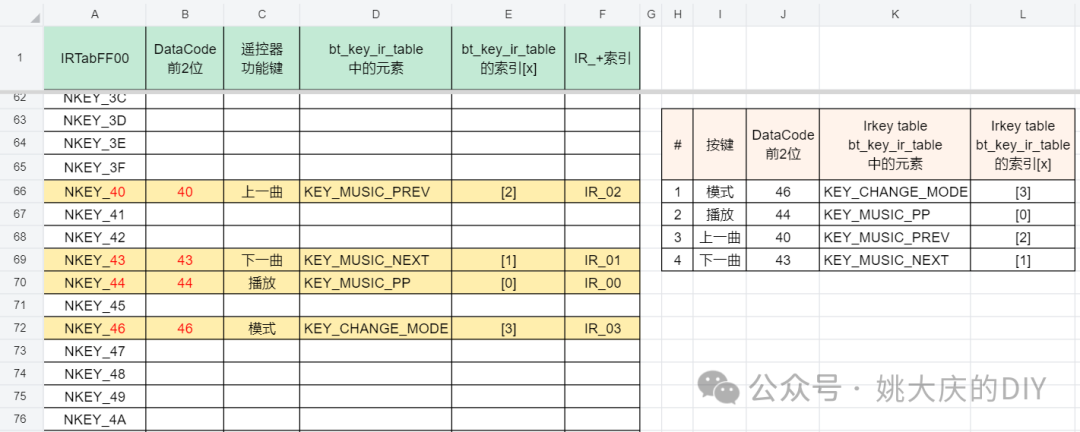Select cell IR_03

(x=602, y=329)
